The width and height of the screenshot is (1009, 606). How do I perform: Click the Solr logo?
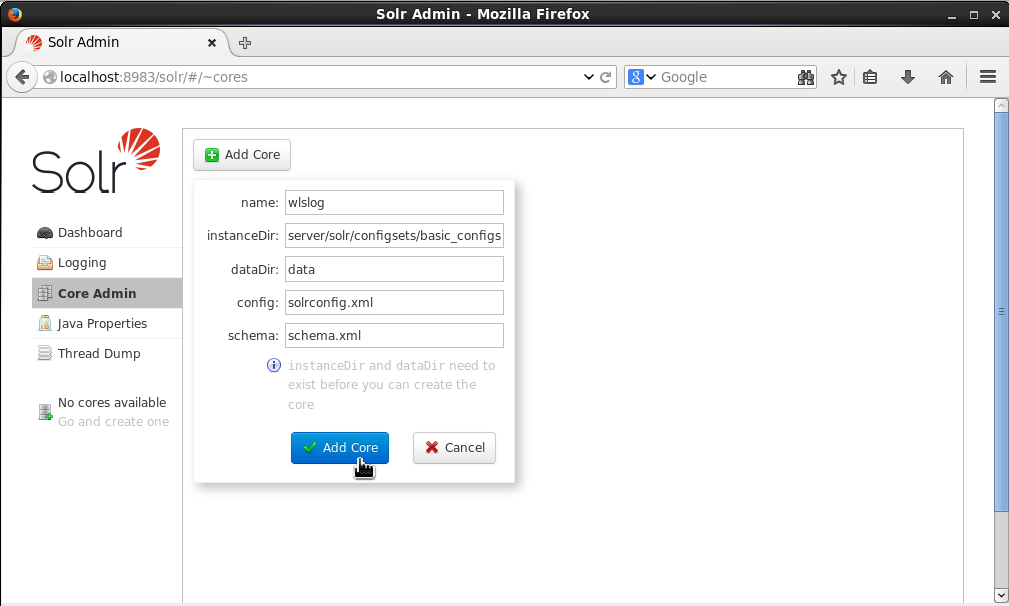click(96, 160)
